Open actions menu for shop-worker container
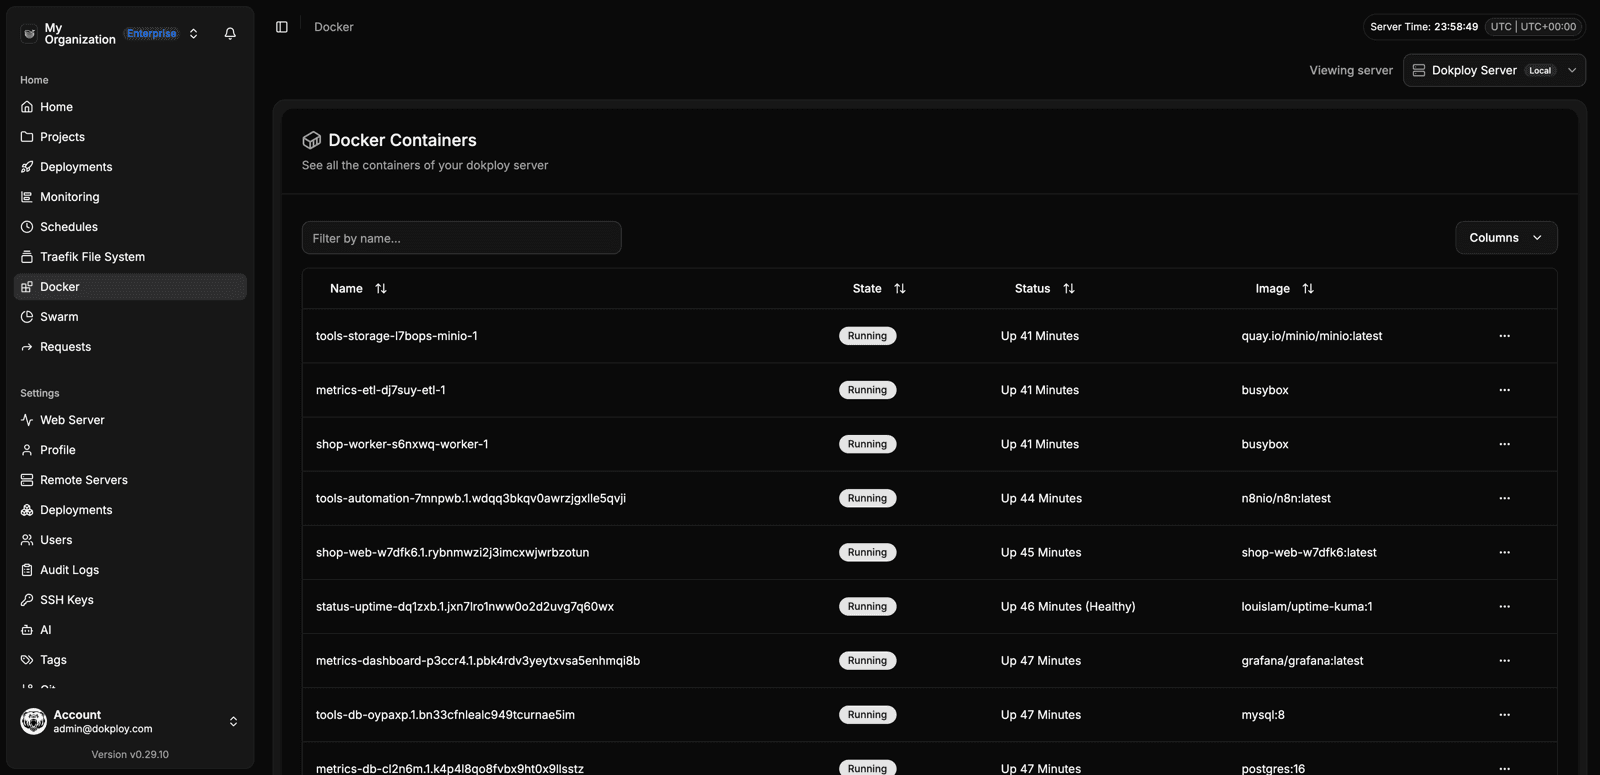 pyautogui.click(x=1504, y=444)
